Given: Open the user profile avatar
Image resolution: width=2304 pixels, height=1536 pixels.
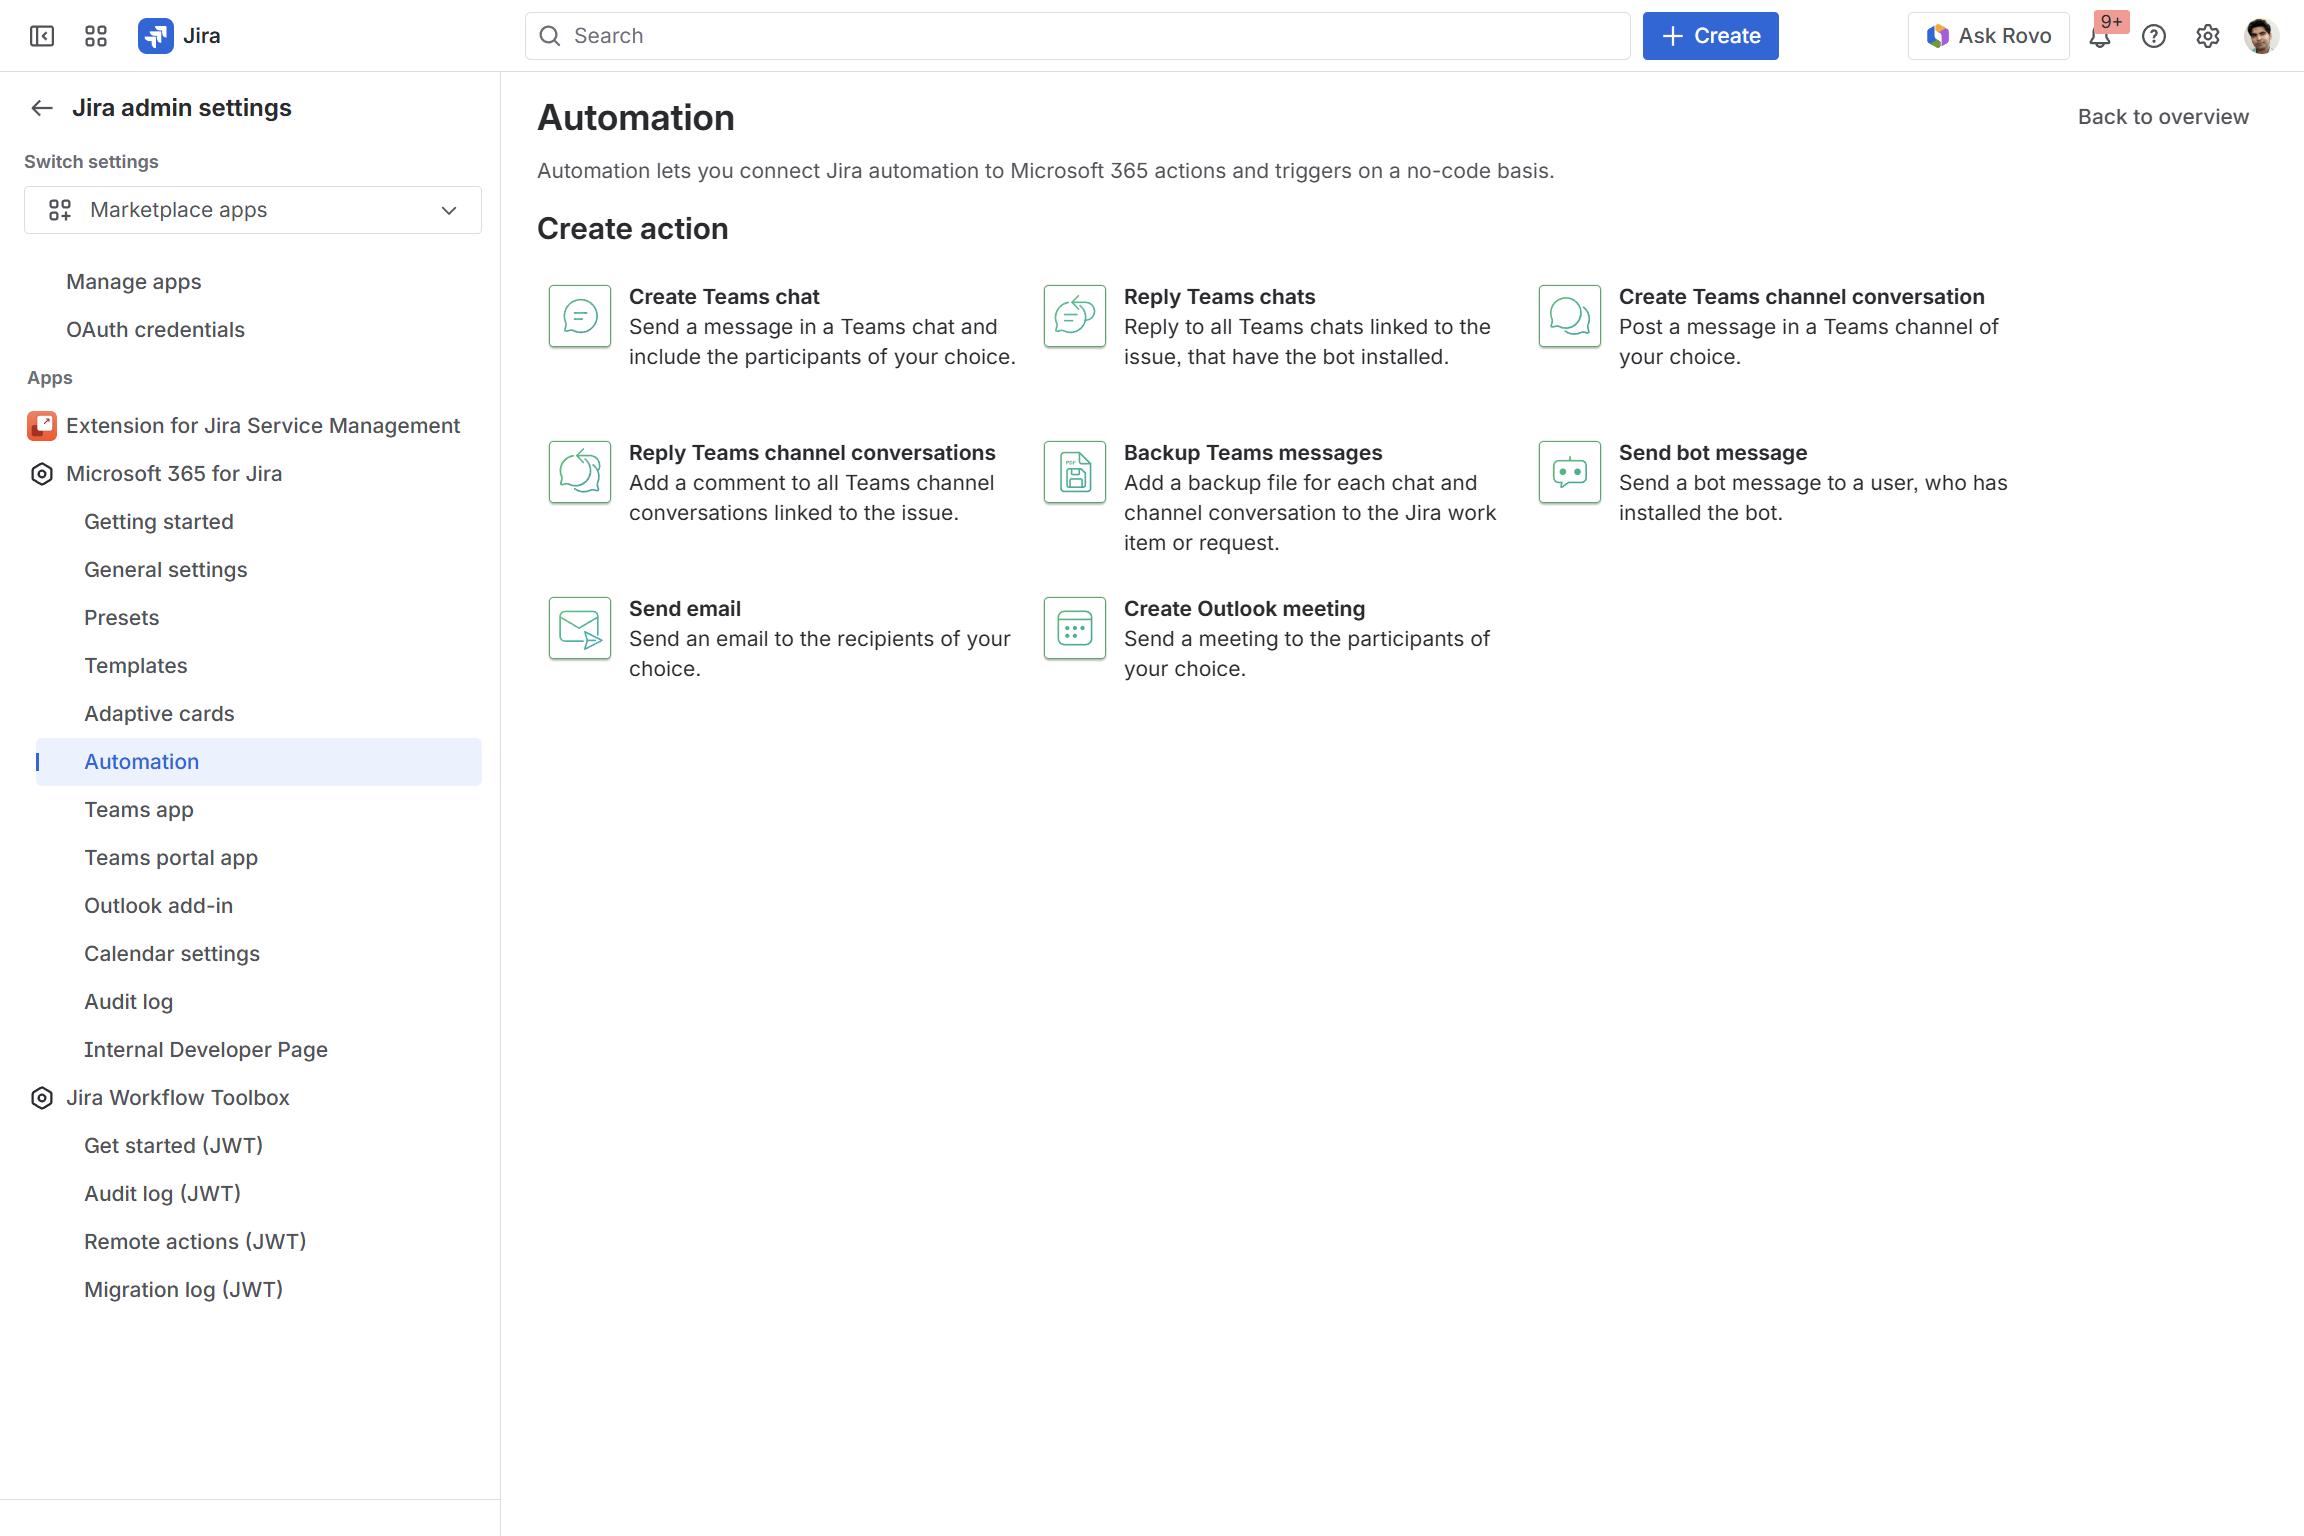Looking at the screenshot, I should point(2261,36).
